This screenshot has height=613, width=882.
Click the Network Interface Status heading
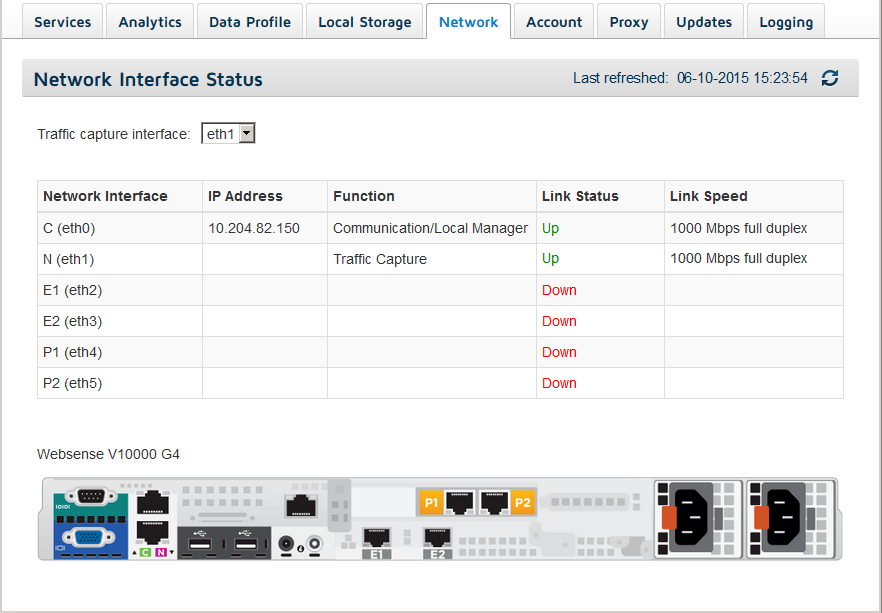coord(148,79)
